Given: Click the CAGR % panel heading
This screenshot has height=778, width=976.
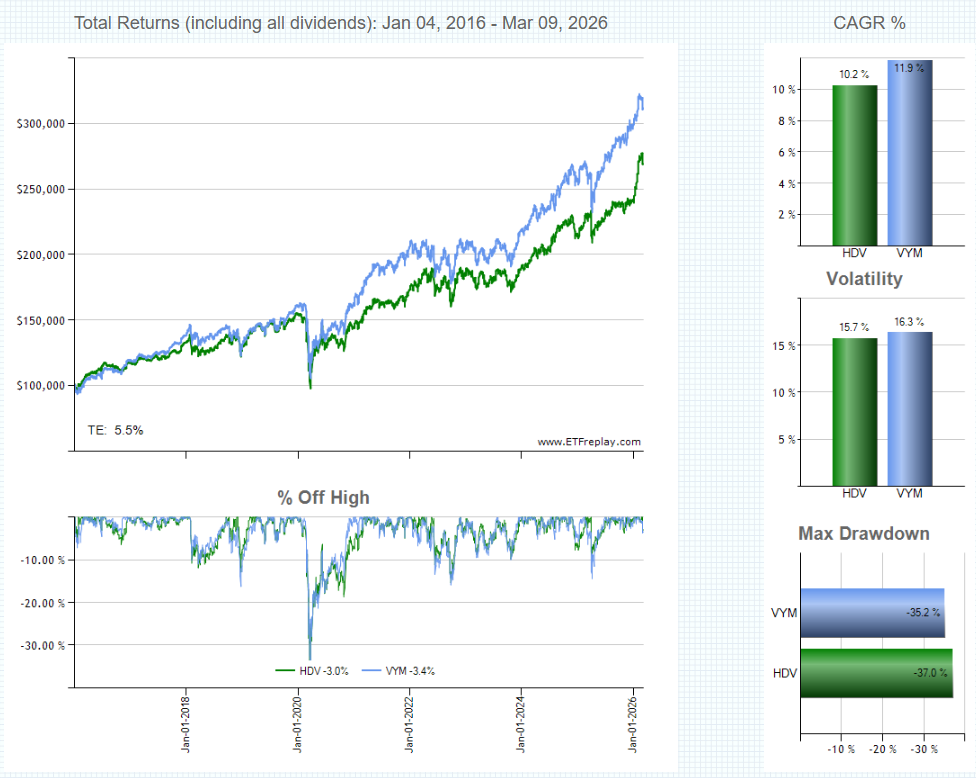Looking at the screenshot, I should click(869, 23).
